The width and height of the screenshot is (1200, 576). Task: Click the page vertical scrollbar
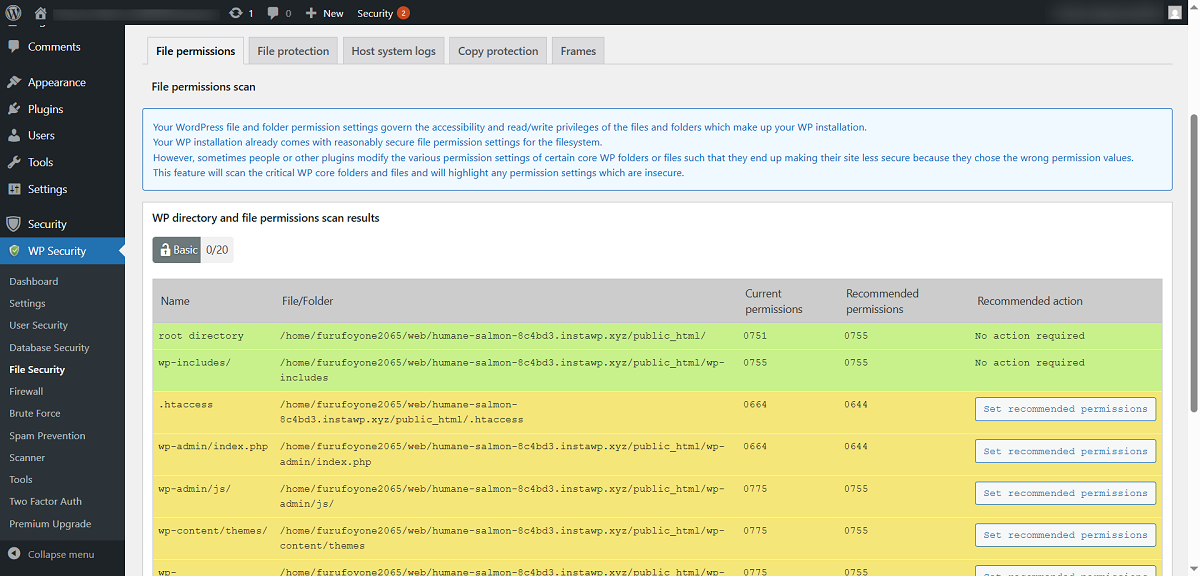point(1192,260)
